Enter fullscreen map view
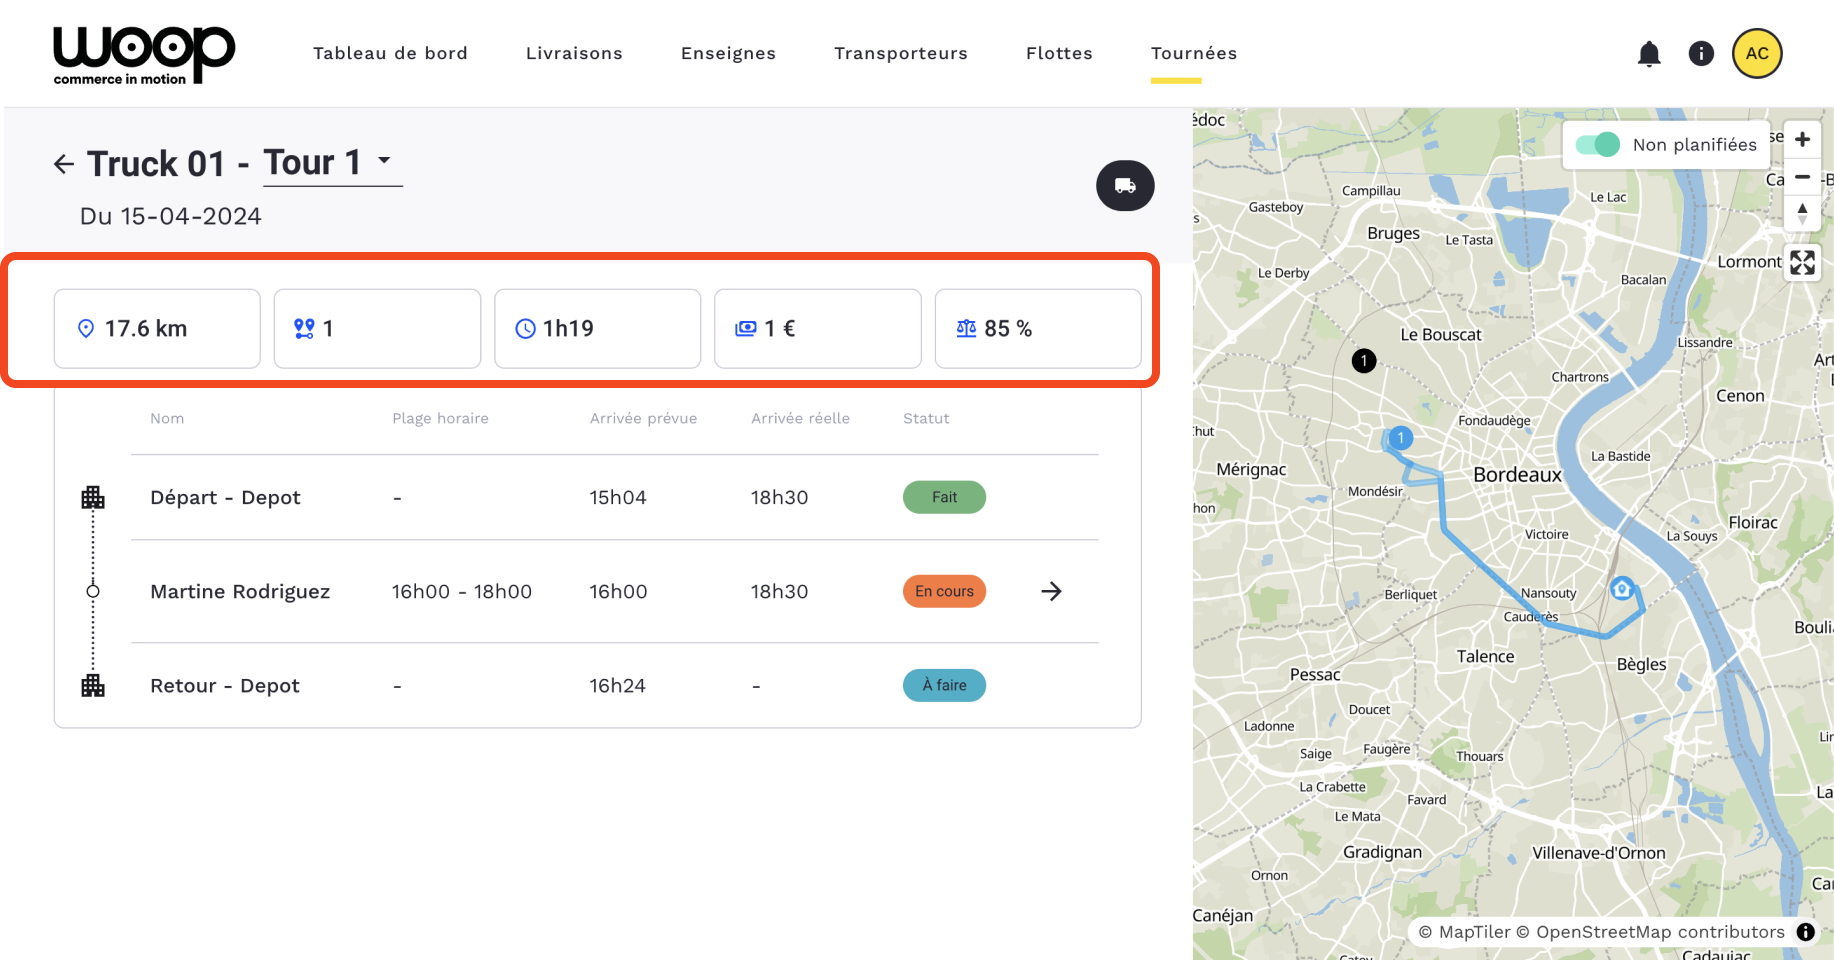Screen dimensions: 1834x960 pos(1802,263)
